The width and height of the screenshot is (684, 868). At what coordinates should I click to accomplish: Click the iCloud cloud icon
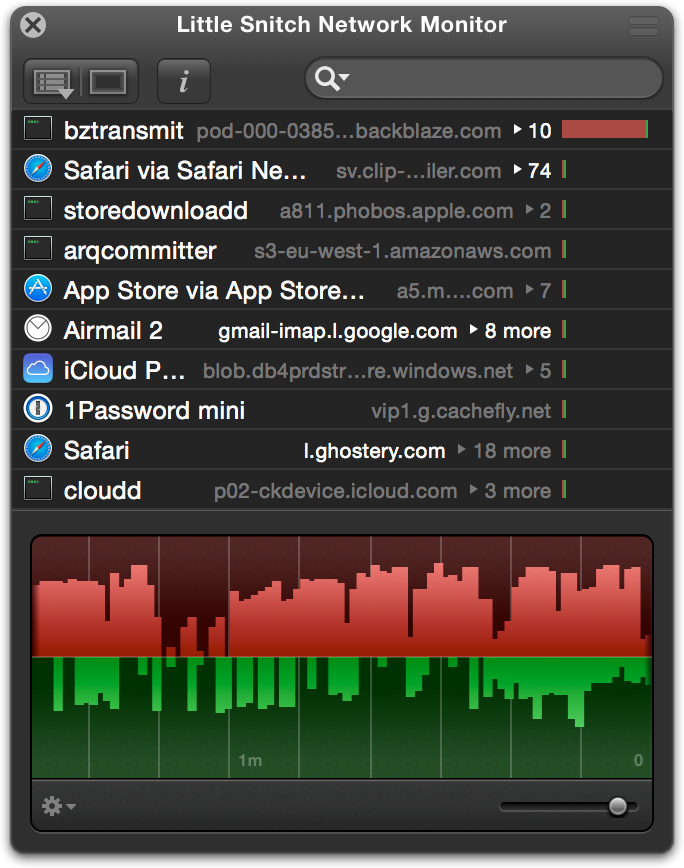[x=38, y=369]
